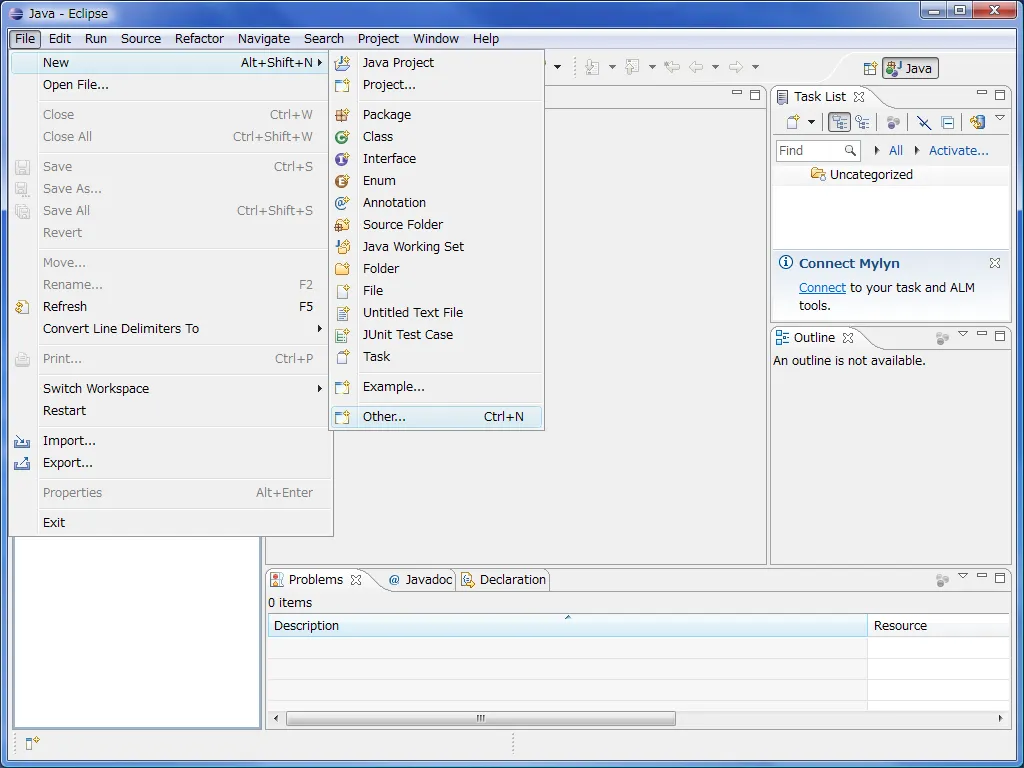Click the New Task icon in Task List
1024x768 pixels.
793,122
